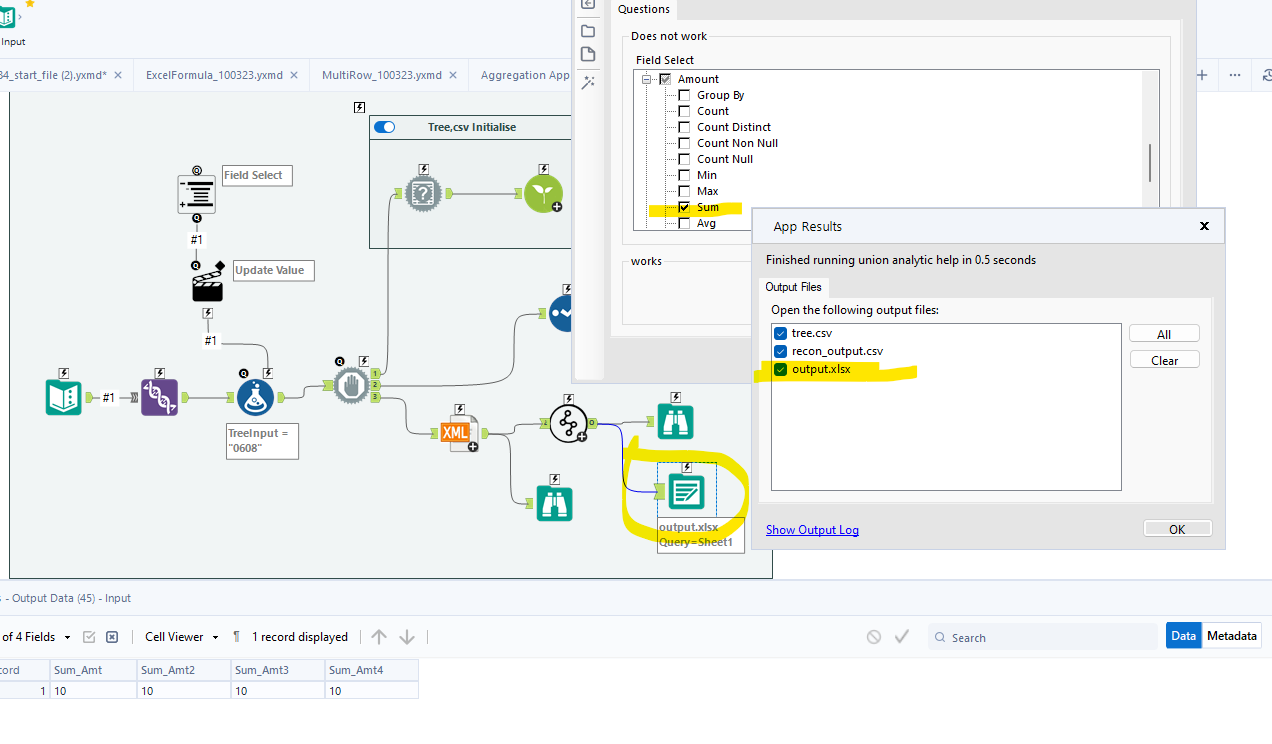The image size is (1272, 744).
Task: Open the Cell Viewer dropdown
Action: 180,636
